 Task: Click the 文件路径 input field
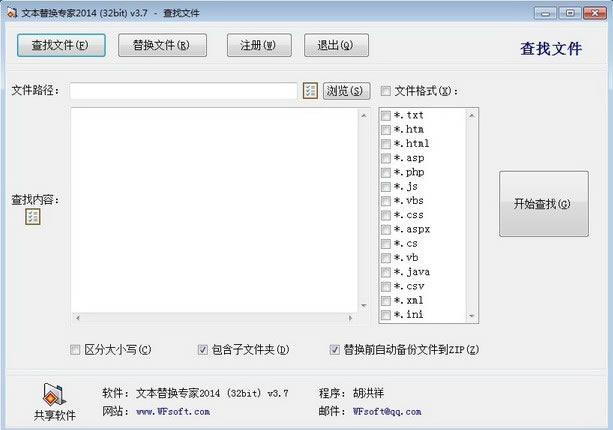(184, 91)
